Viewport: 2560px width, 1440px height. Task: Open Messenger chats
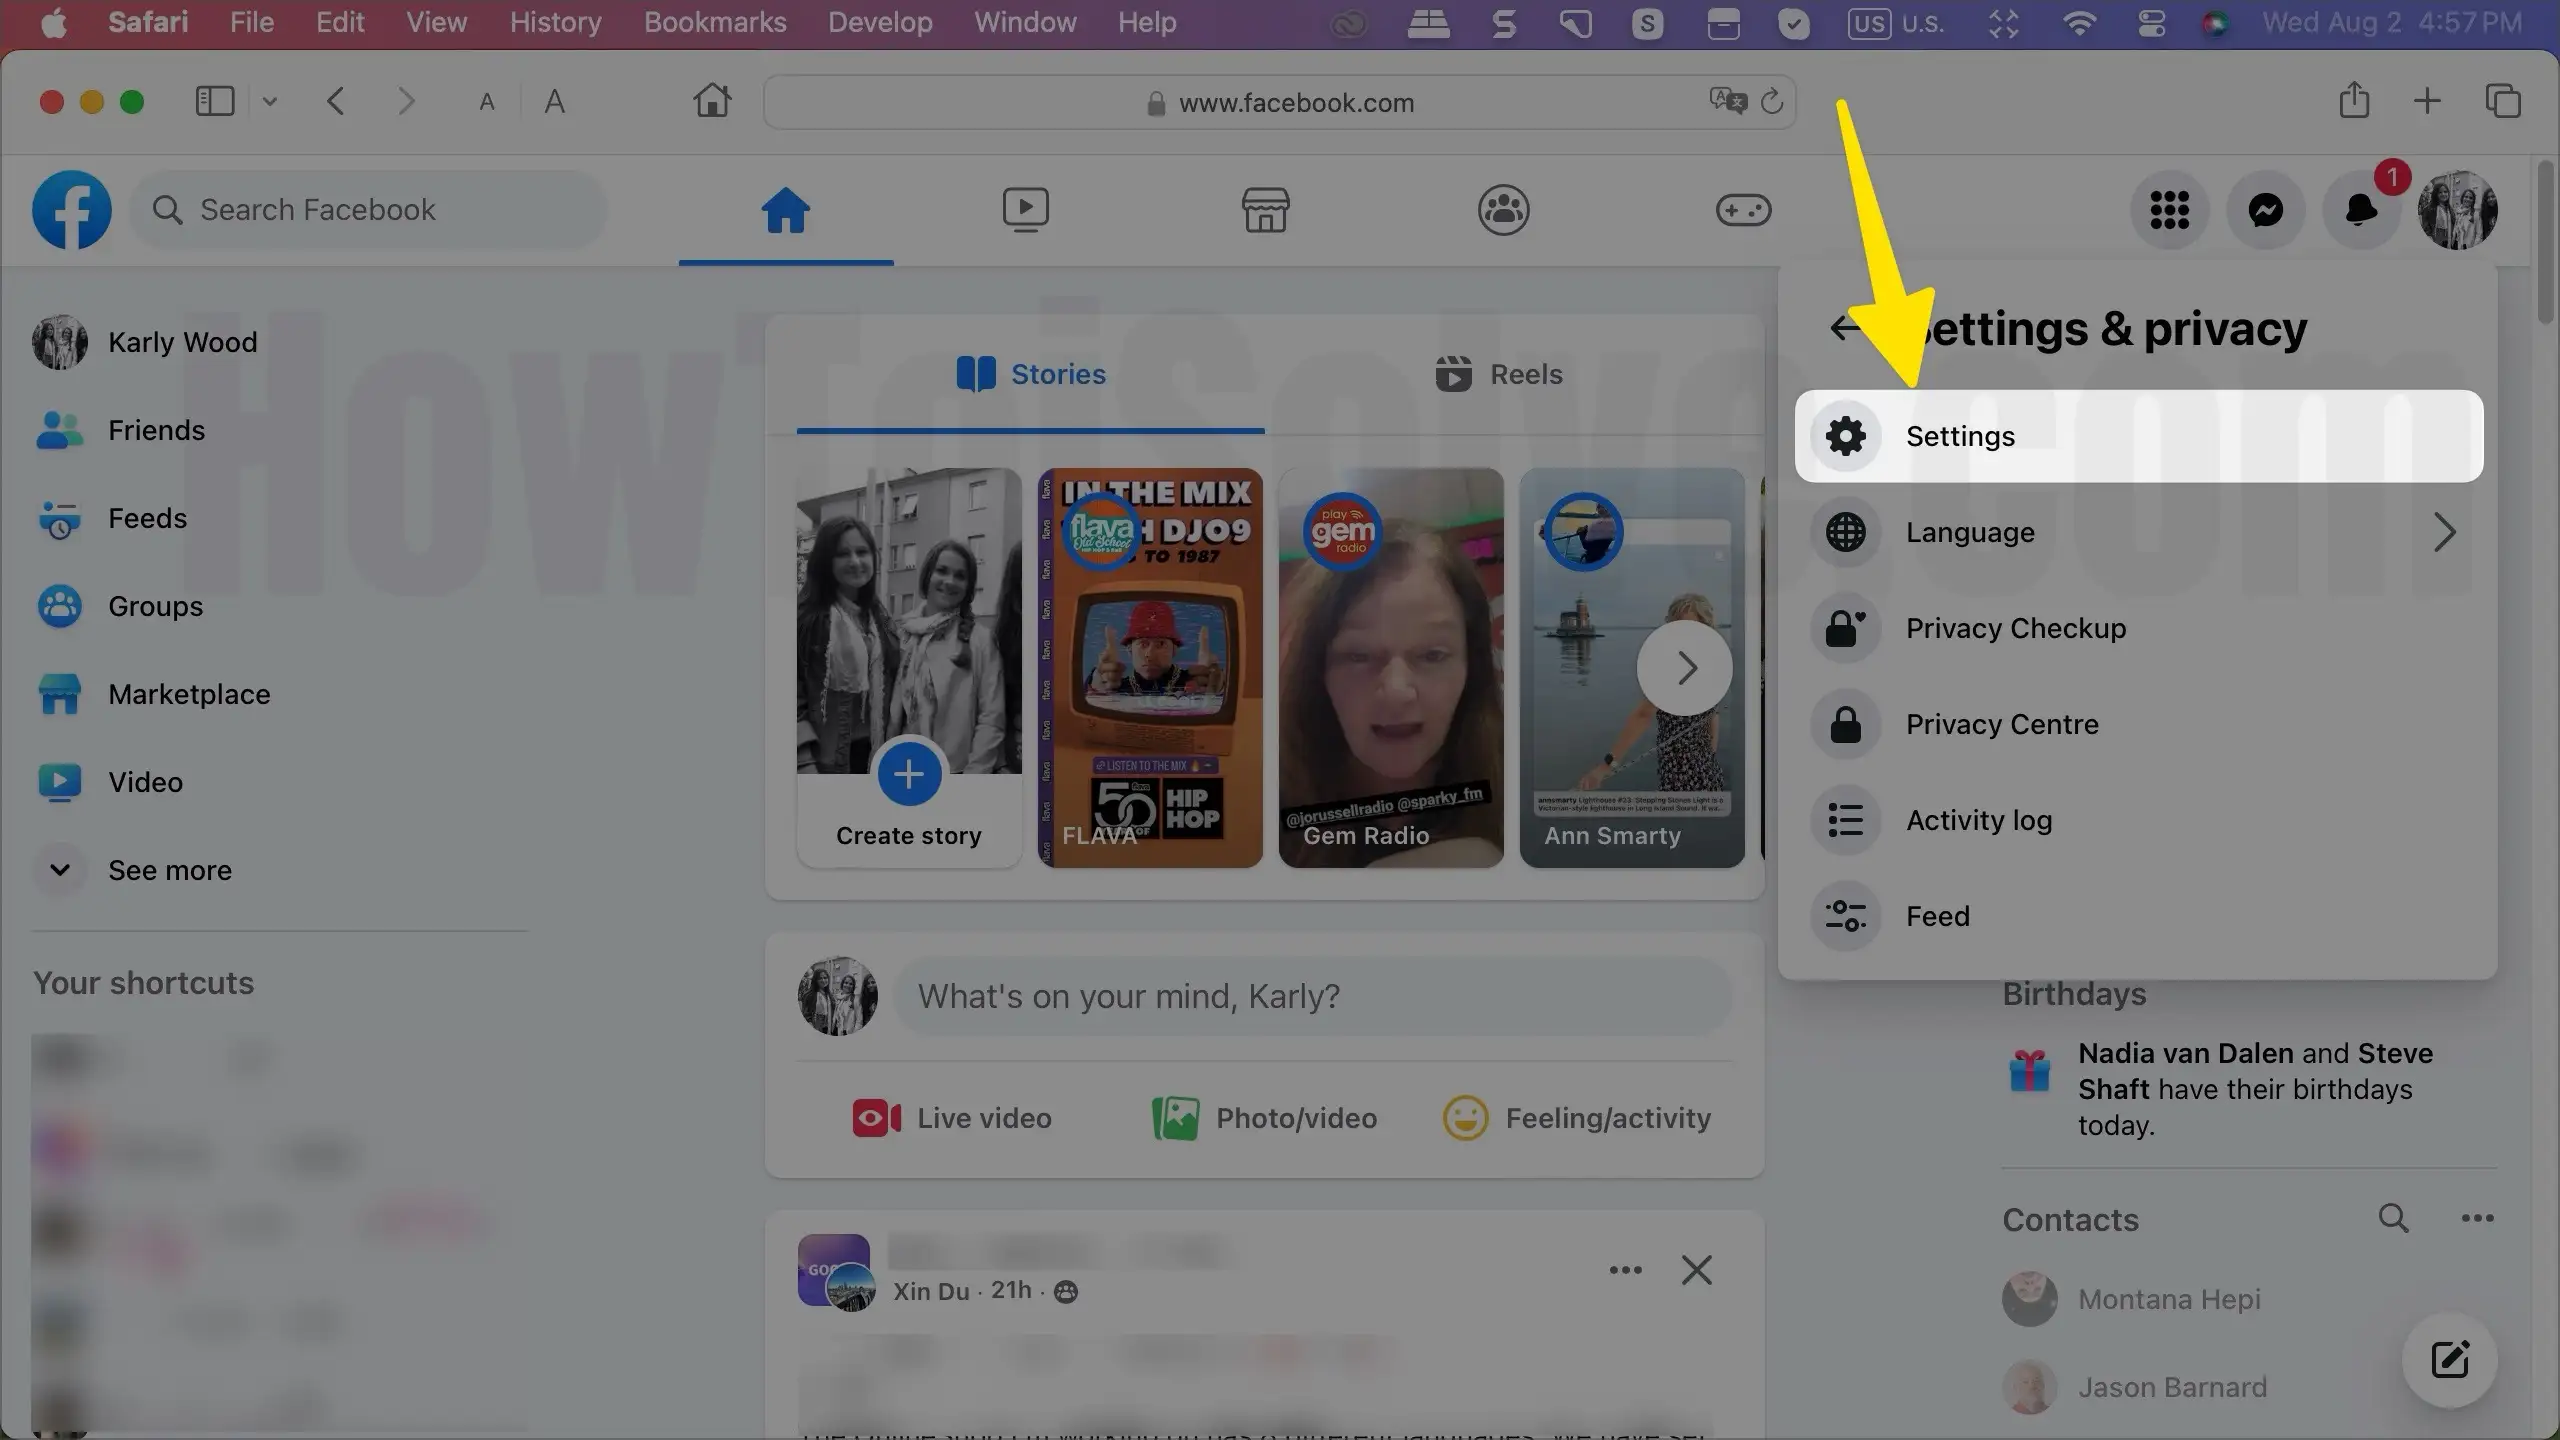pyautogui.click(x=2266, y=210)
